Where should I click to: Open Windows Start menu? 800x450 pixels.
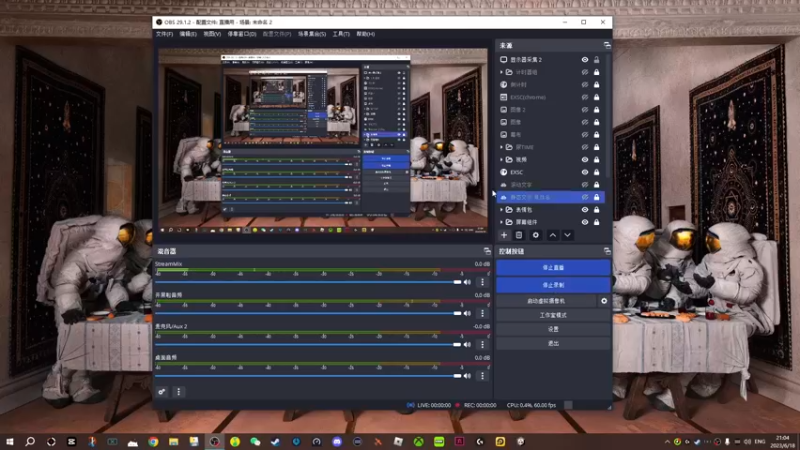10,442
